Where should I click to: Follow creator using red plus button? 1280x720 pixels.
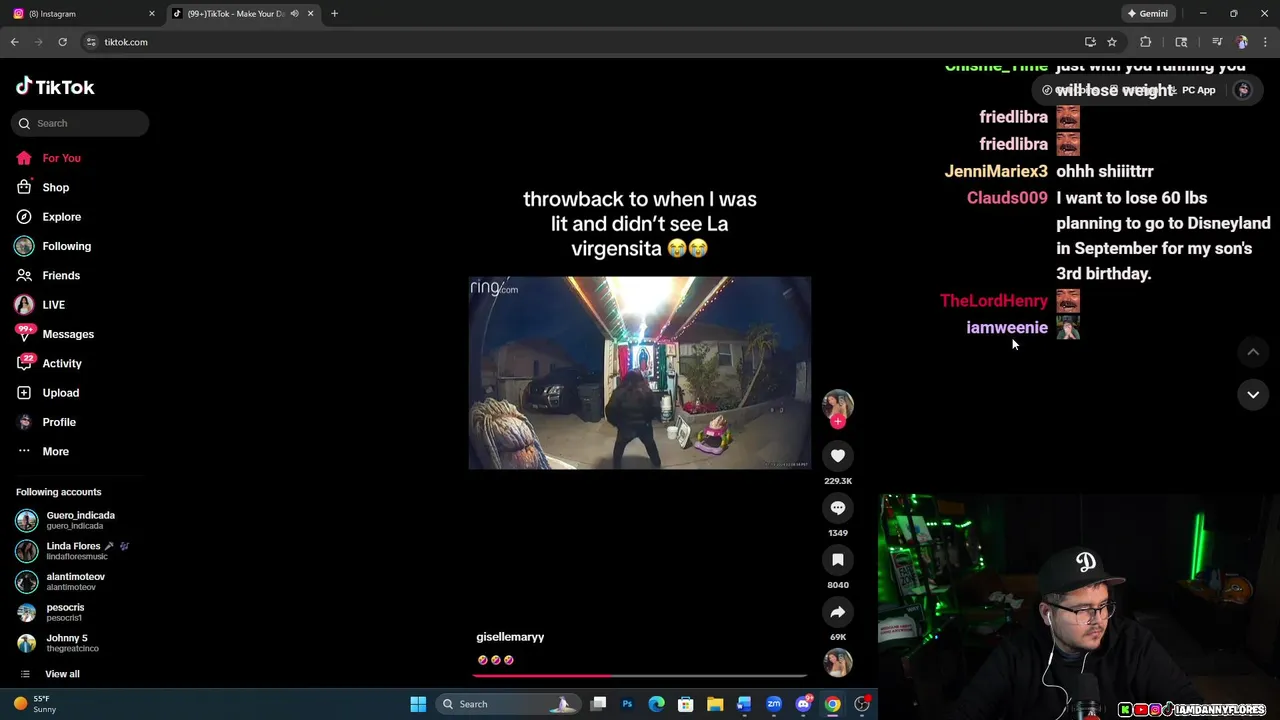tap(838, 422)
